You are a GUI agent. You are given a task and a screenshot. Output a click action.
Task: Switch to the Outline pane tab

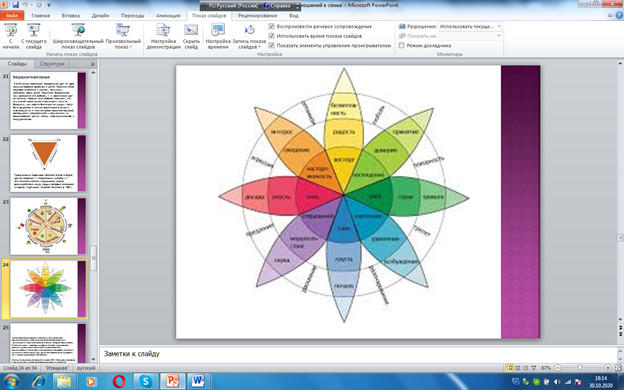(52, 64)
